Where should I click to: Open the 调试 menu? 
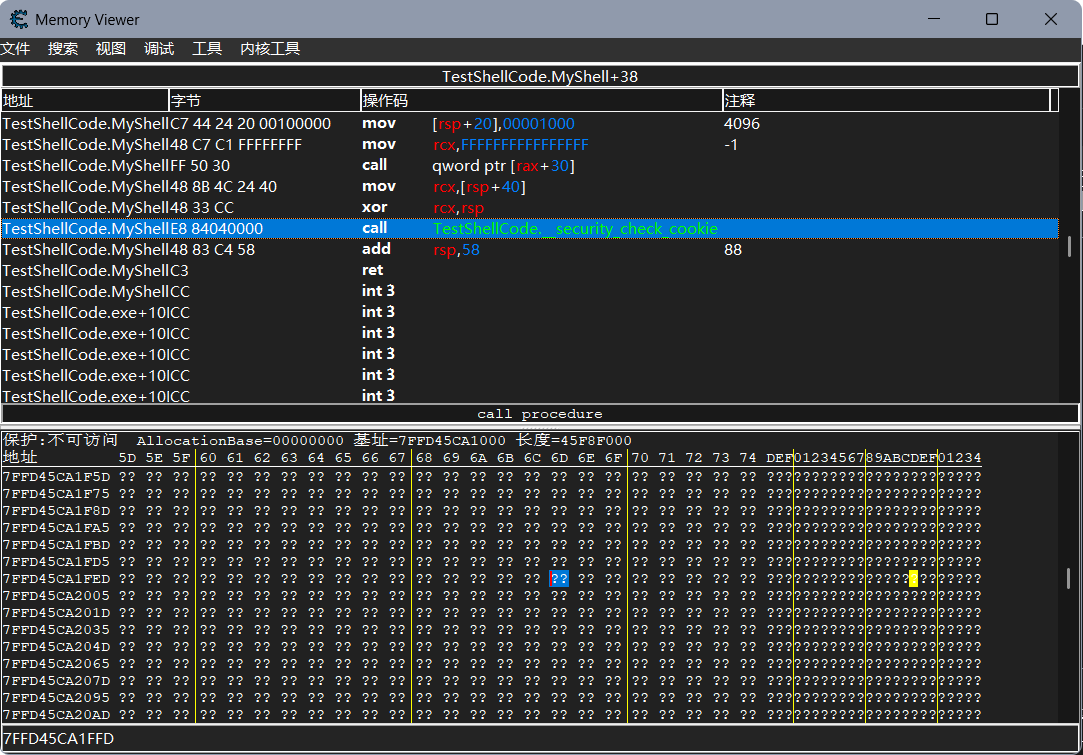pyautogui.click(x=159, y=49)
